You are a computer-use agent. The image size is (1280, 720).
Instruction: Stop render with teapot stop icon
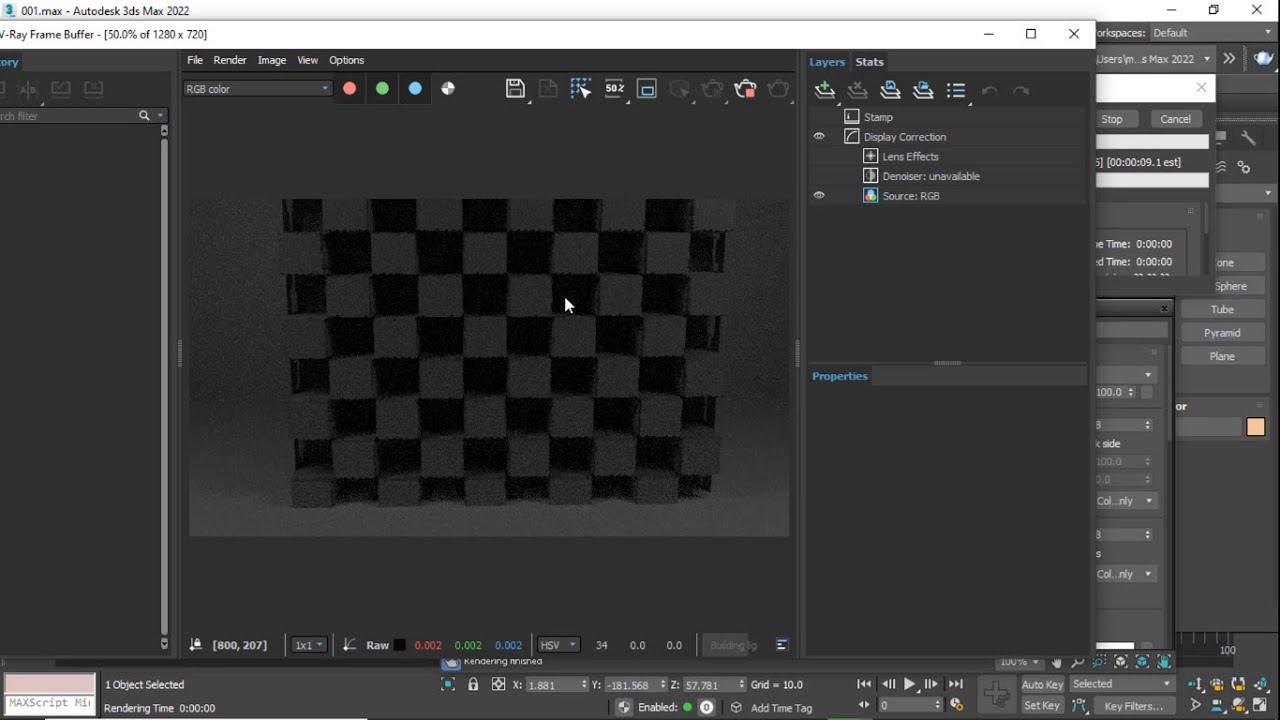[745, 89]
